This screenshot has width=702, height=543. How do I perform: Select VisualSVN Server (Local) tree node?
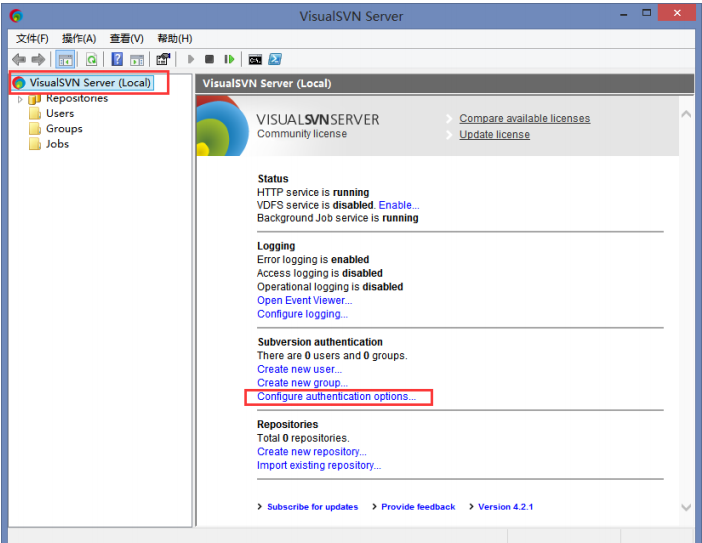coord(82,83)
